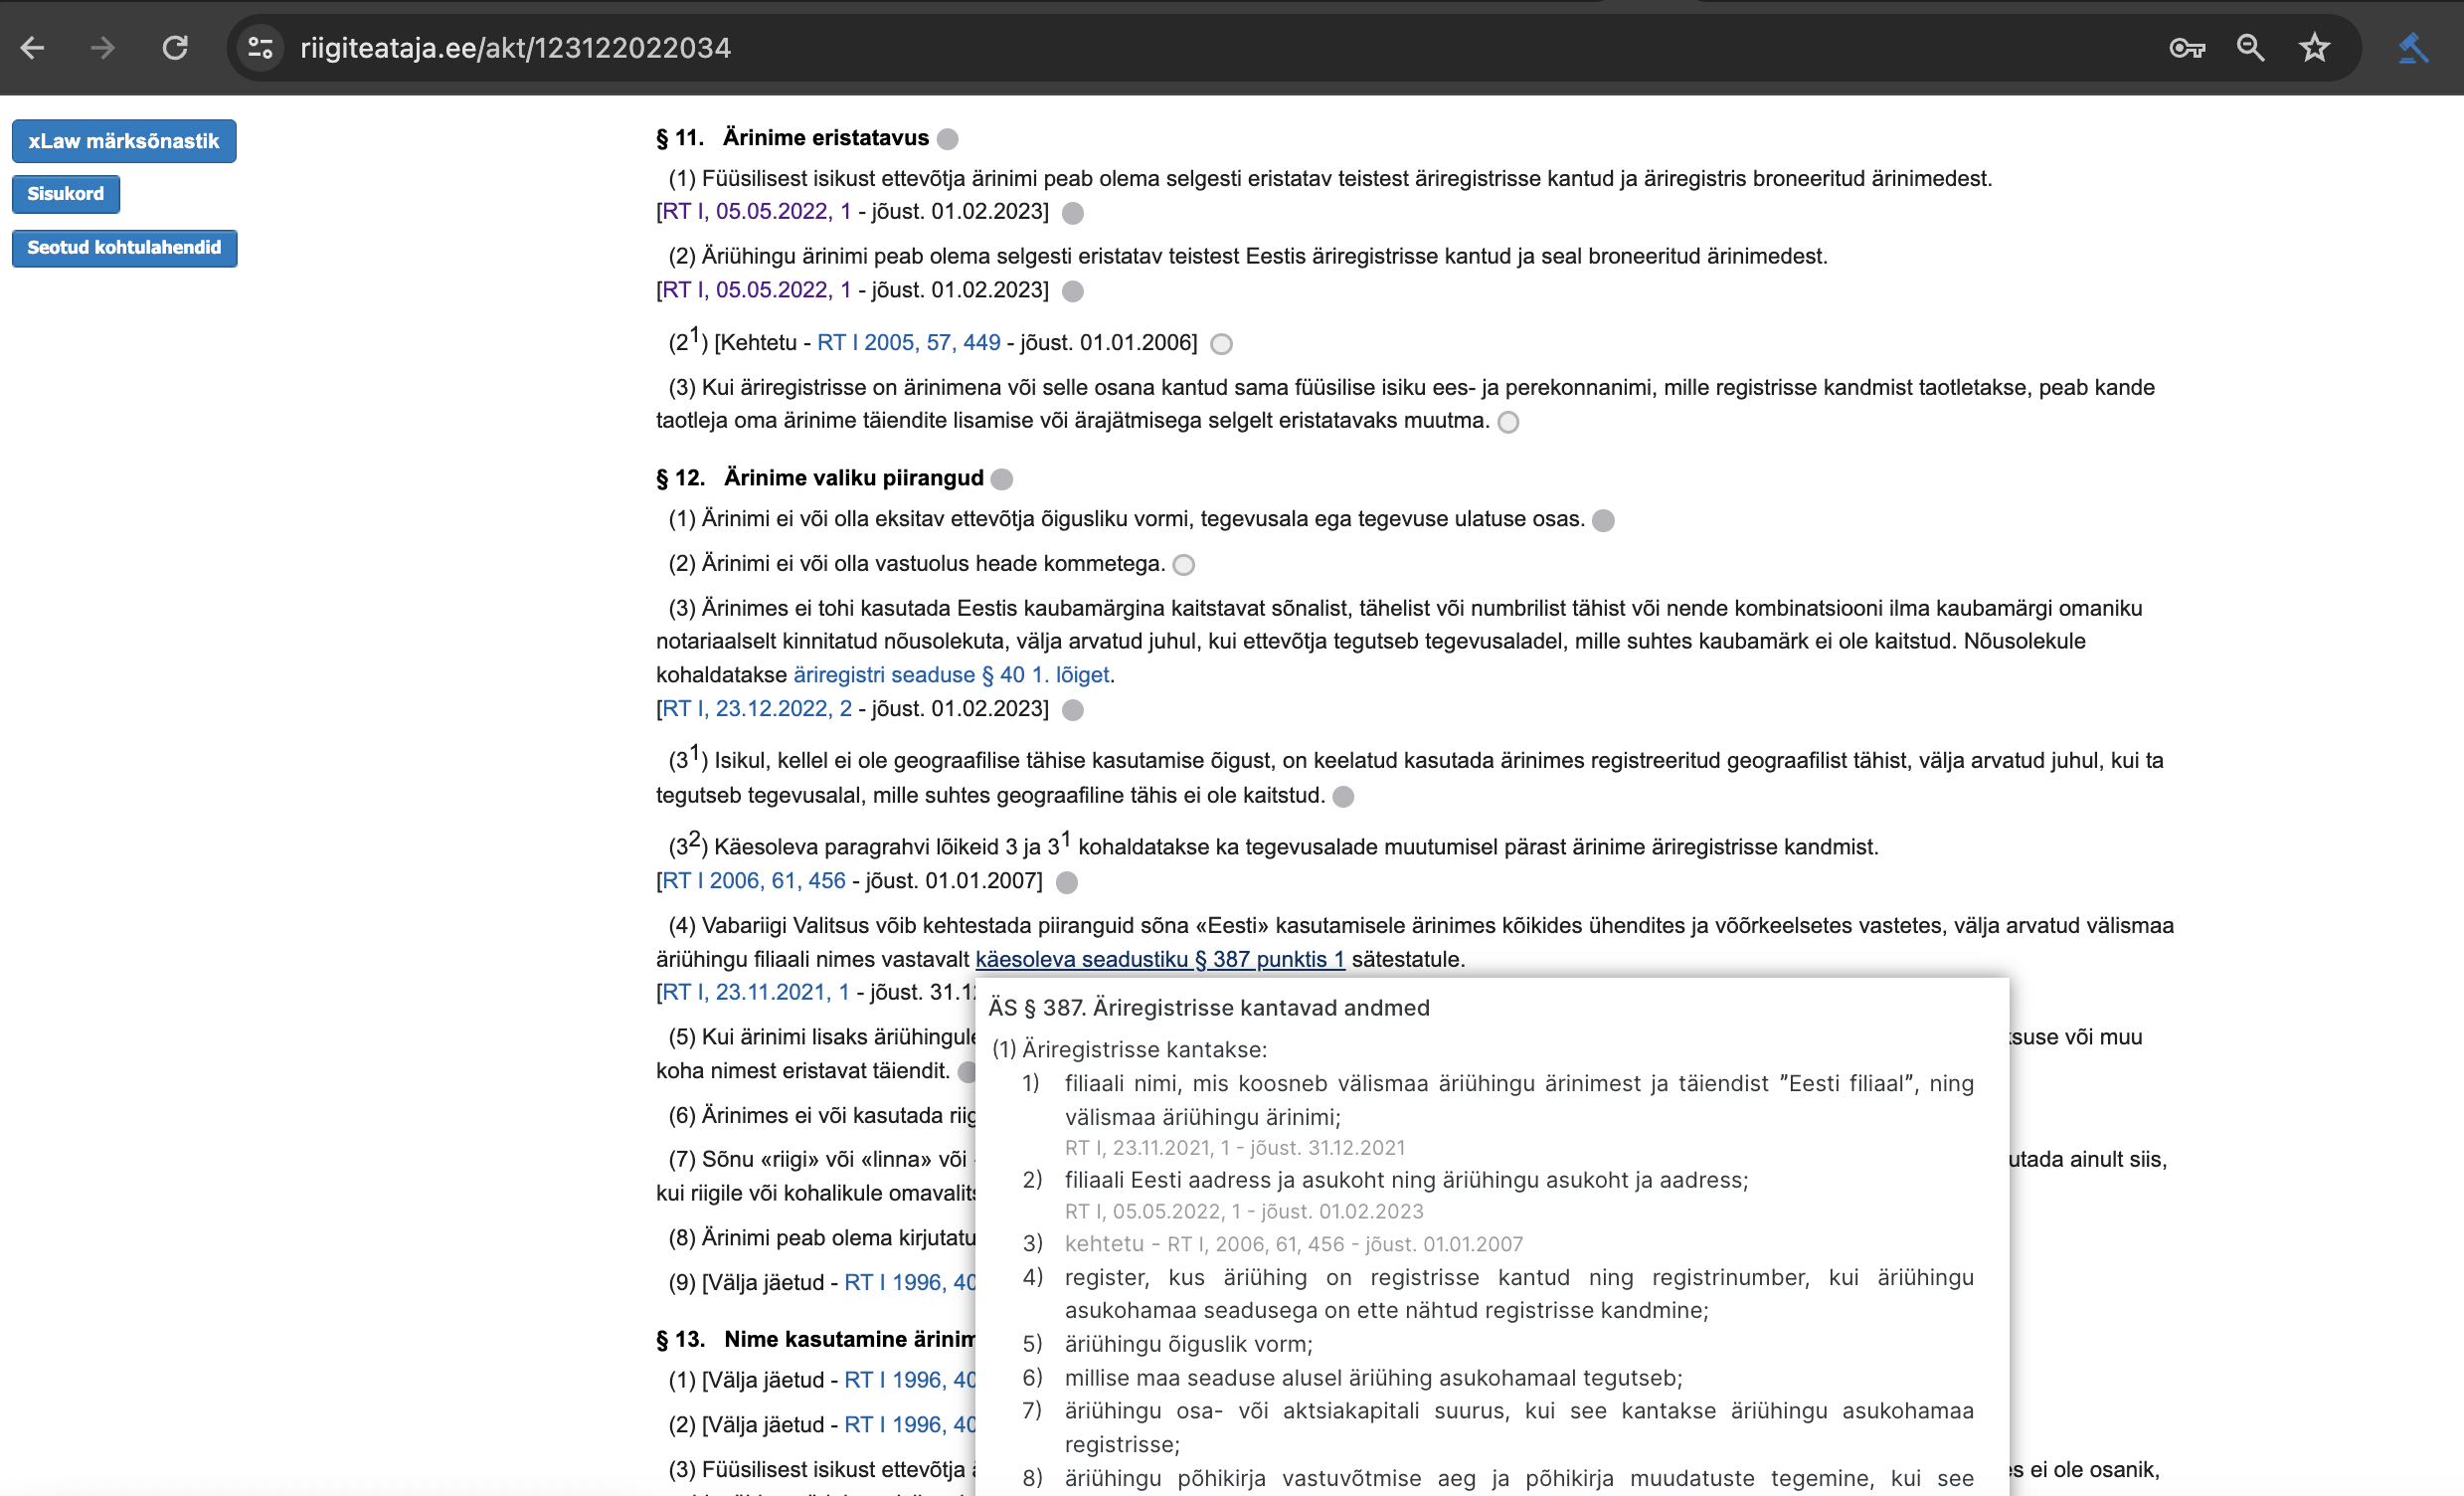The height and width of the screenshot is (1496, 2464).
Task: Click the forward navigation arrow
Action: click(x=103, y=47)
